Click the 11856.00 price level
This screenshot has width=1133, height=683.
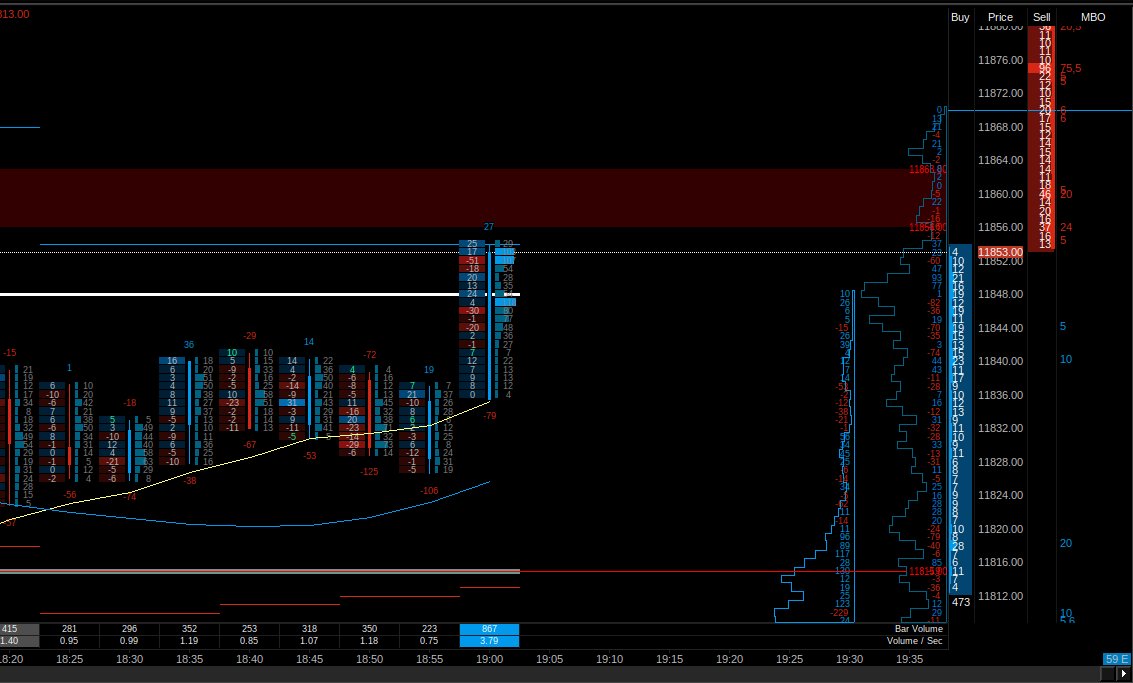(1001, 227)
